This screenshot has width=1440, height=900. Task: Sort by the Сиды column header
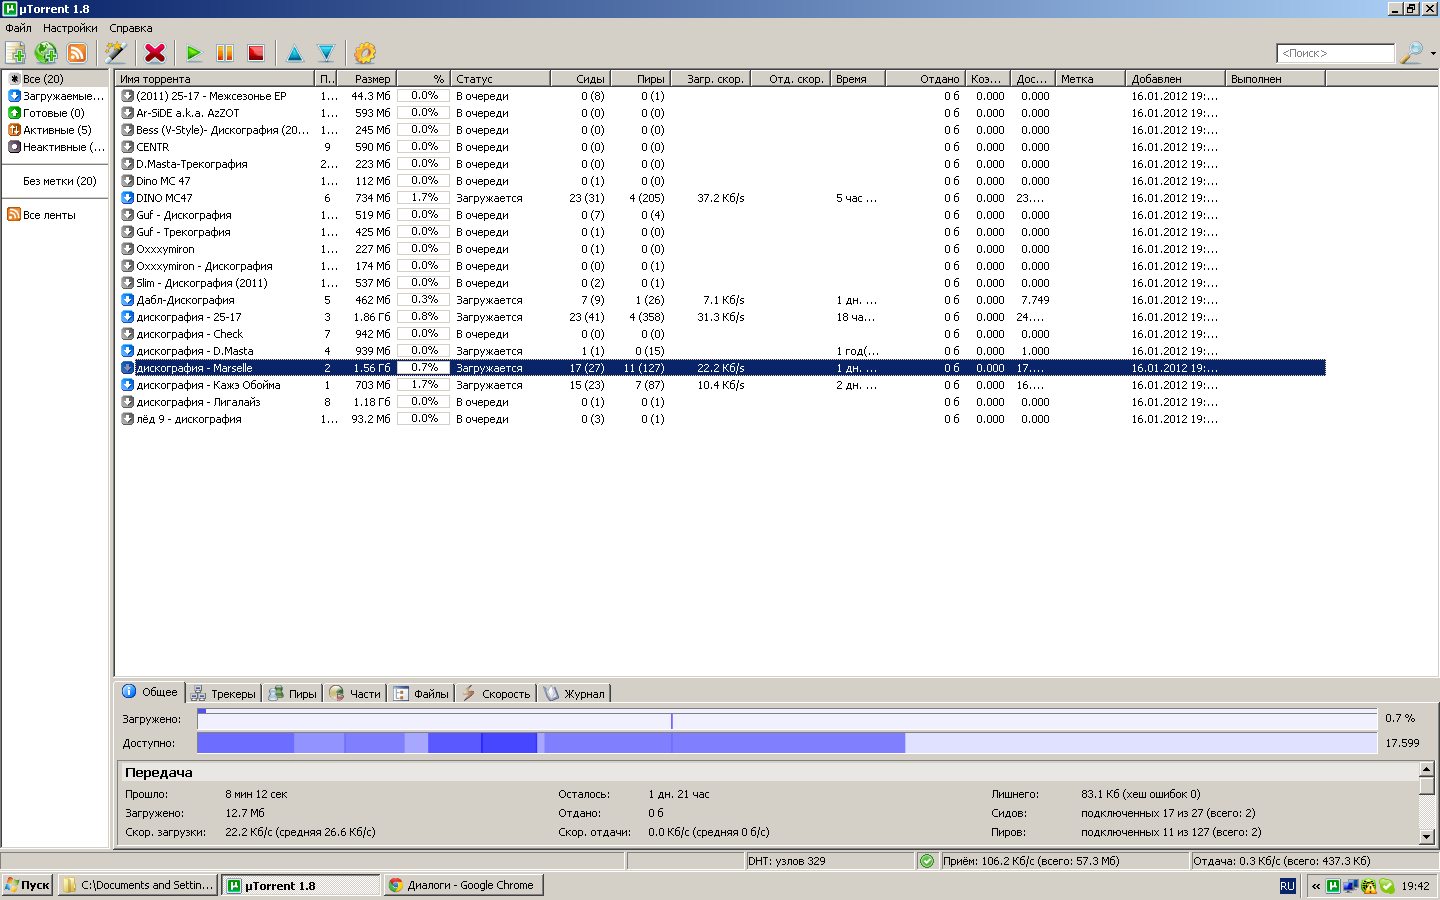coord(580,78)
